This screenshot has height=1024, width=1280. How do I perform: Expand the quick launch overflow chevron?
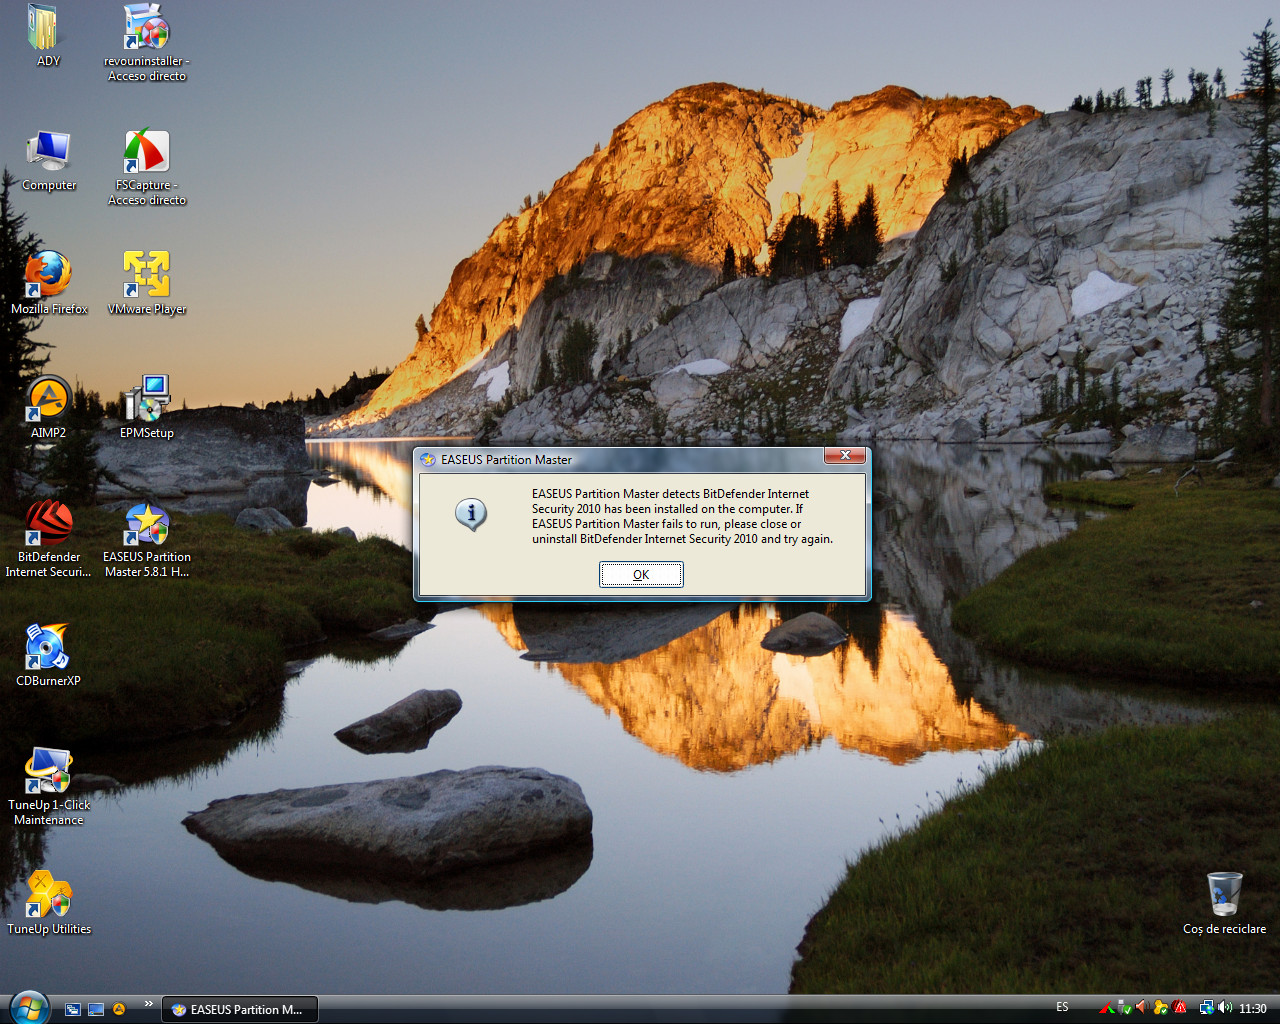click(x=149, y=1004)
